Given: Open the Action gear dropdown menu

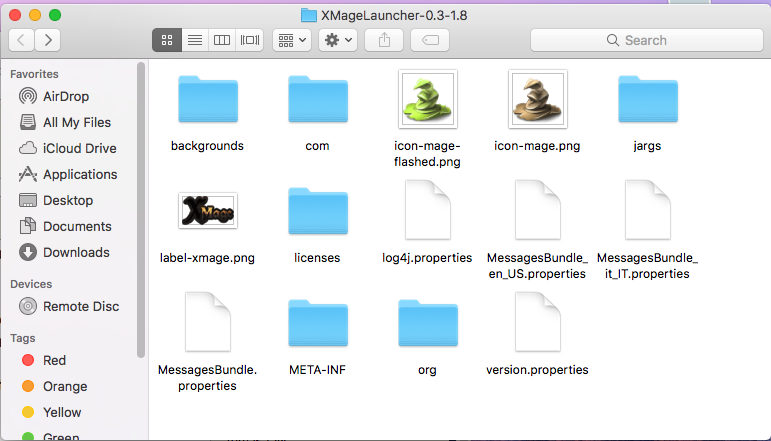Looking at the screenshot, I should point(338,40).
